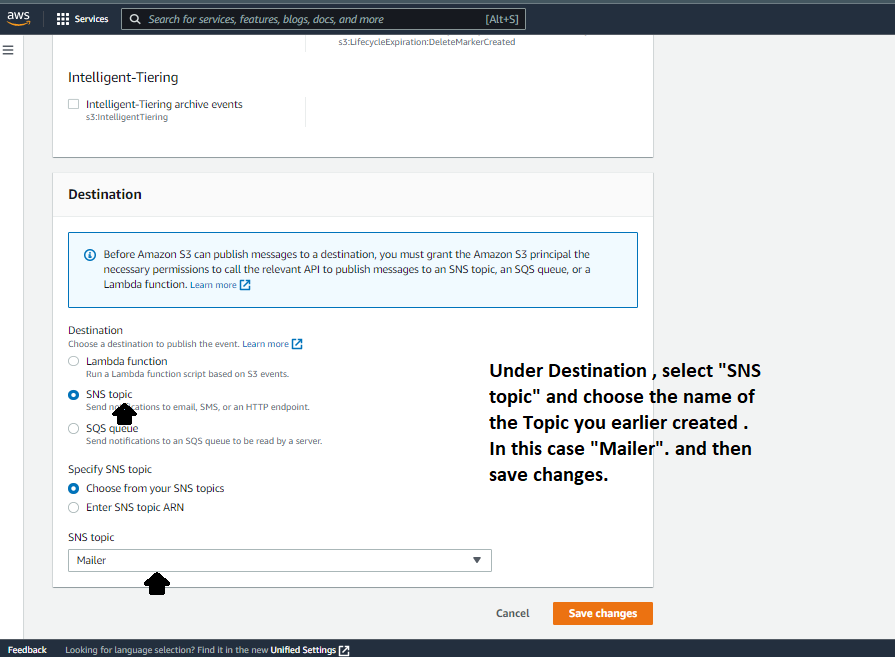Open Learn more link in permissions notice

[213, 285]
